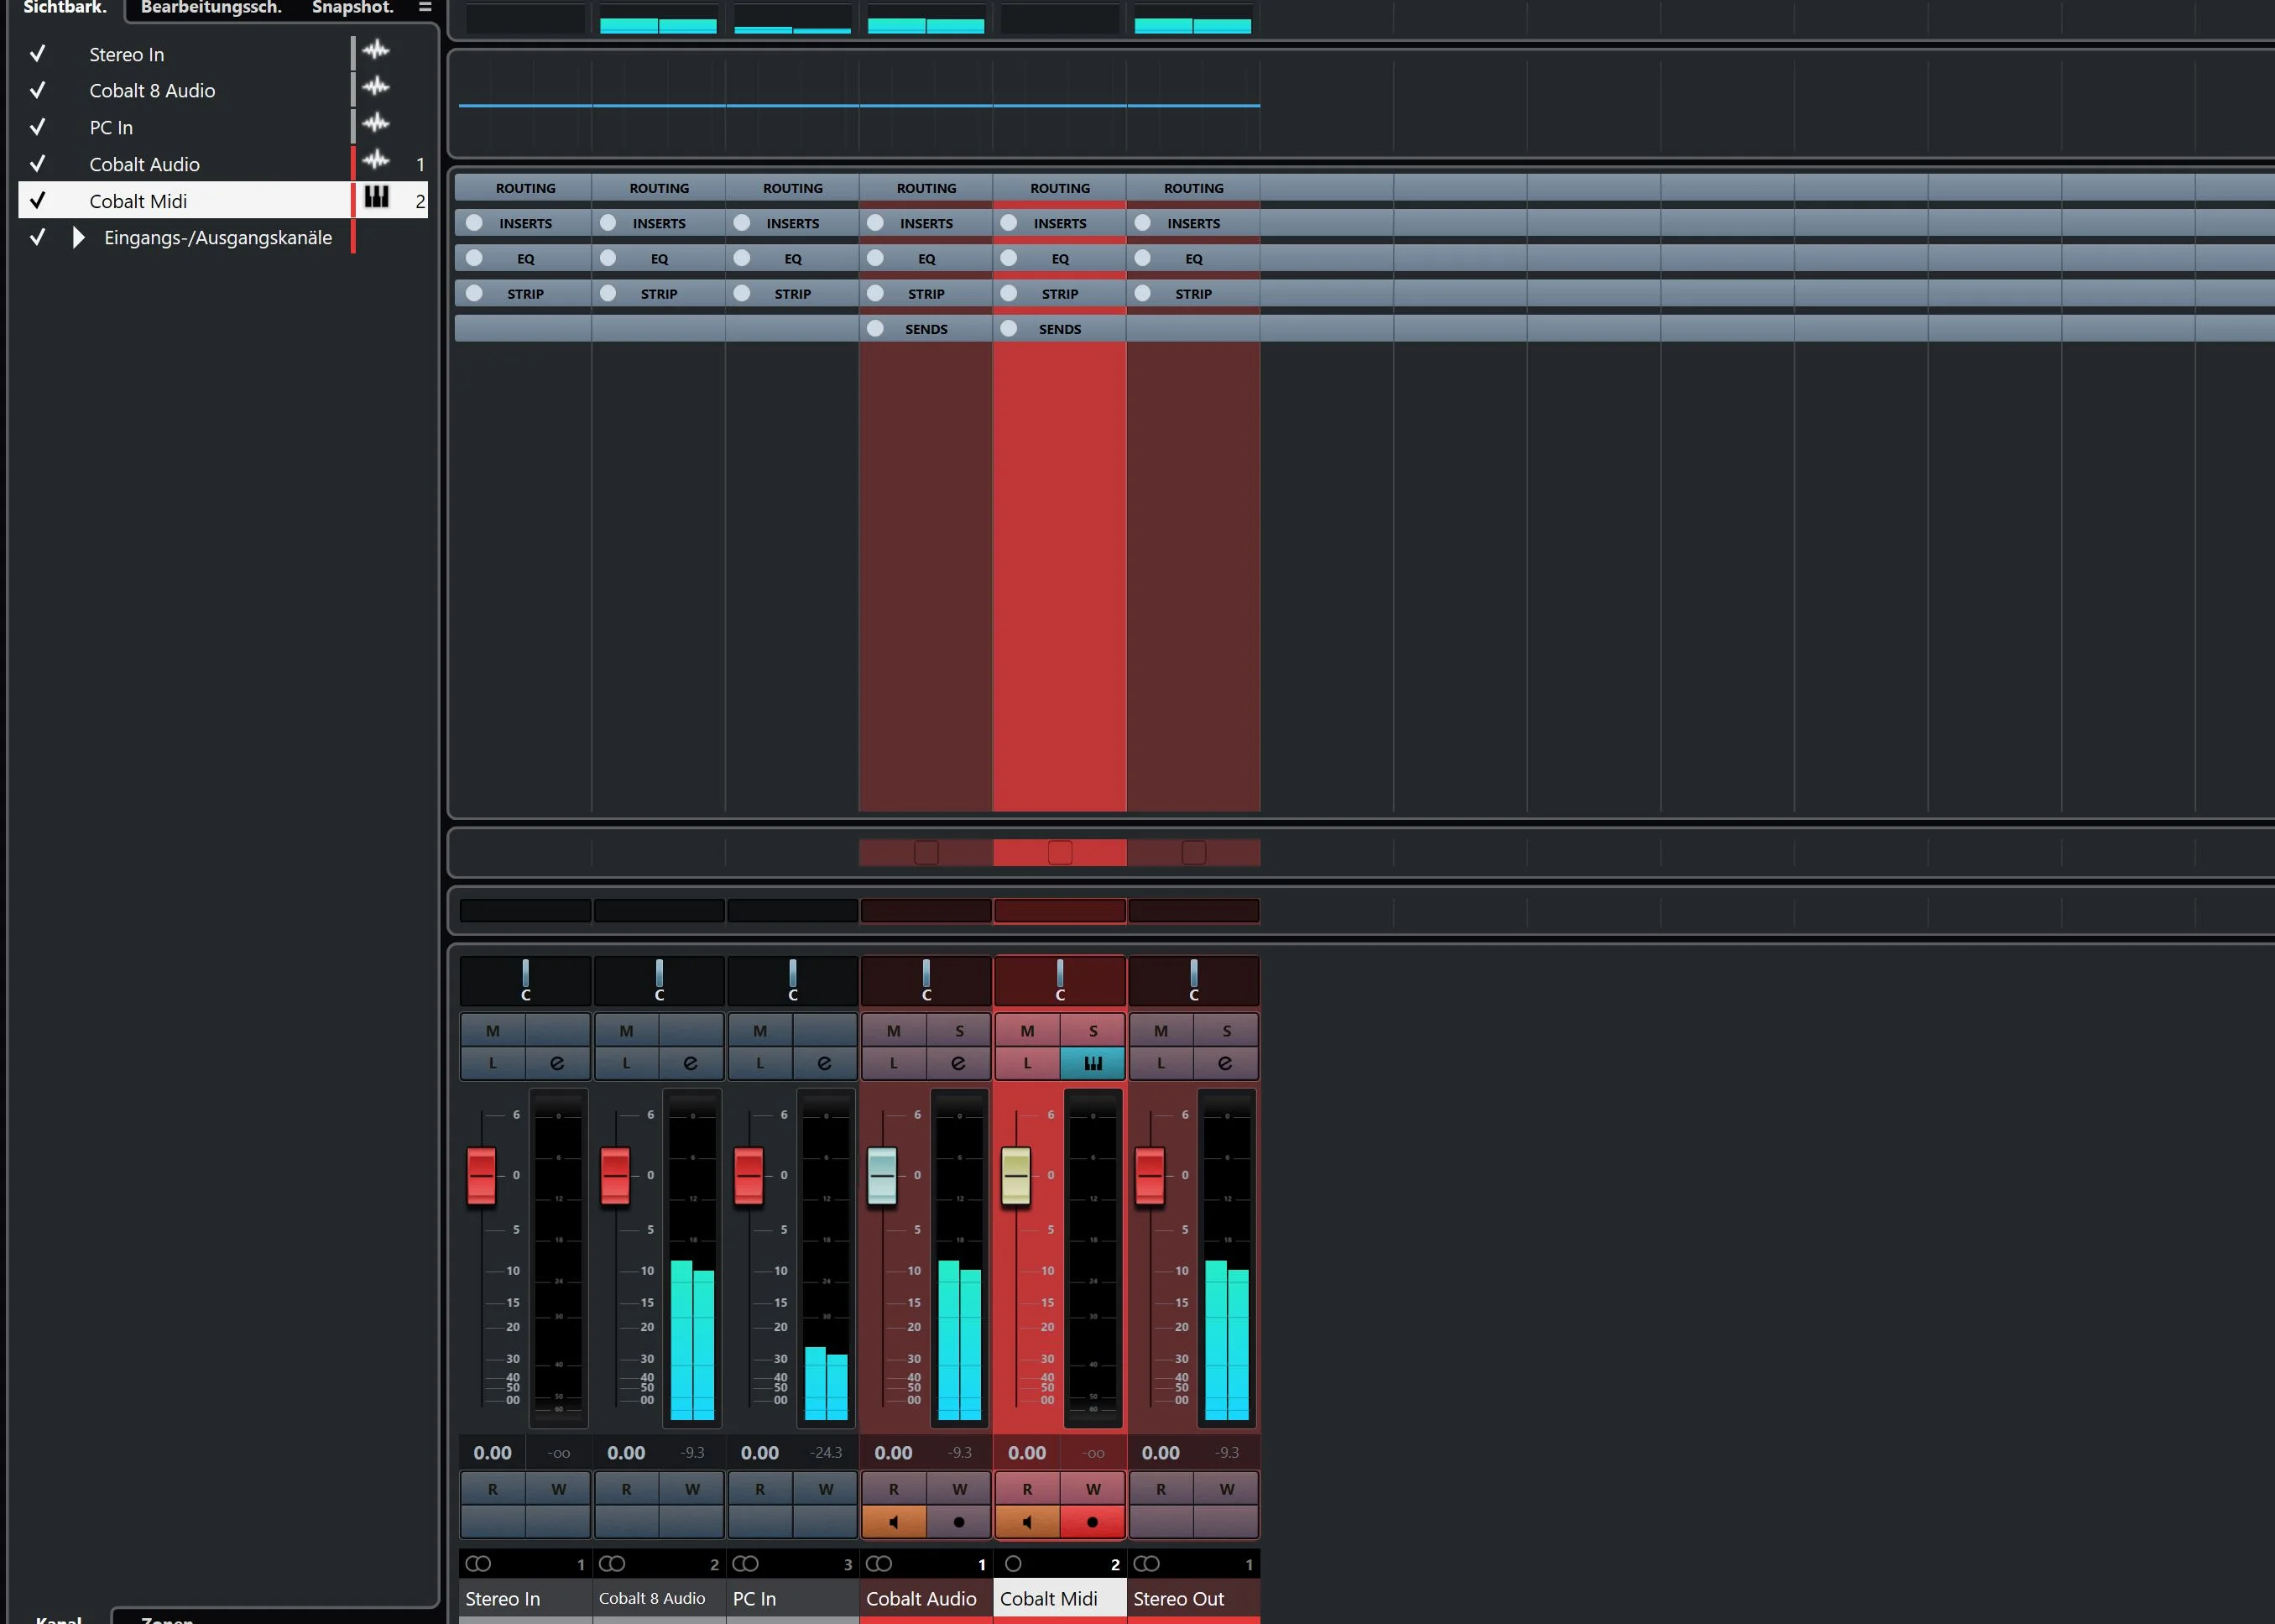Expand STRIP section on Stereo Out channel

(1193, 294)
